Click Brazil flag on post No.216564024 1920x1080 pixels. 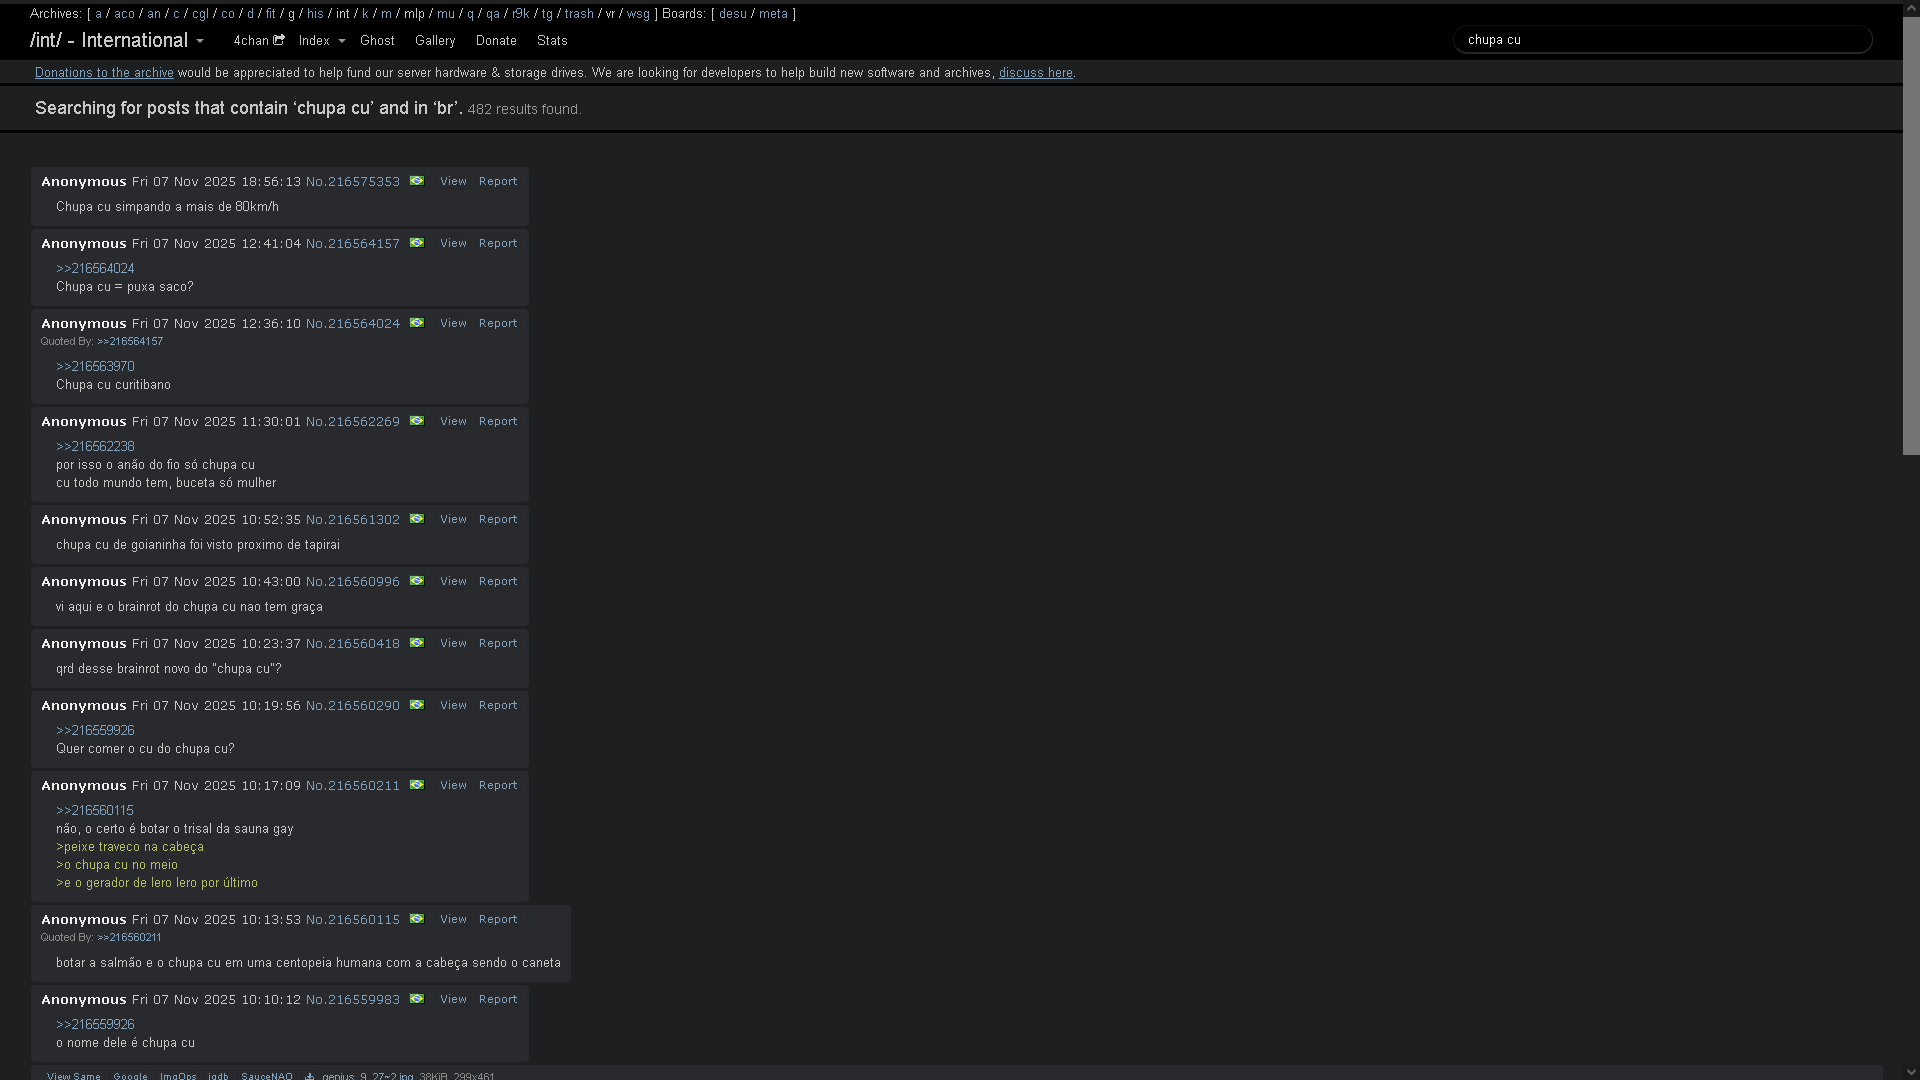coord(417,323)
